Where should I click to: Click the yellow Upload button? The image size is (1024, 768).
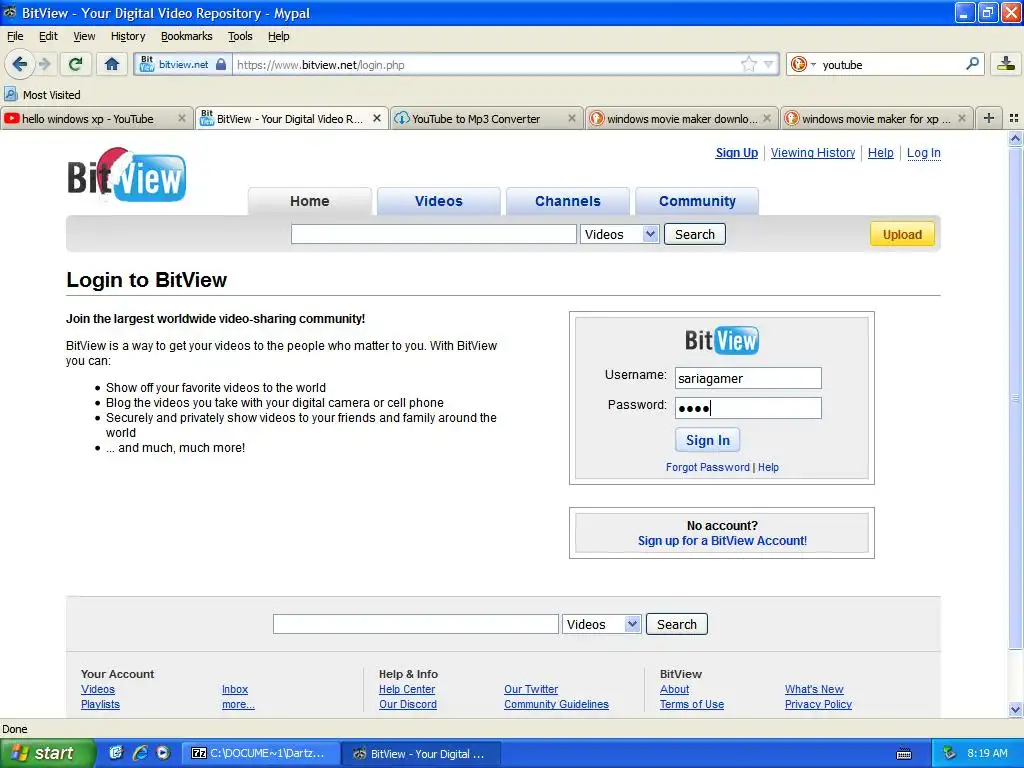[x=902, y=234]
